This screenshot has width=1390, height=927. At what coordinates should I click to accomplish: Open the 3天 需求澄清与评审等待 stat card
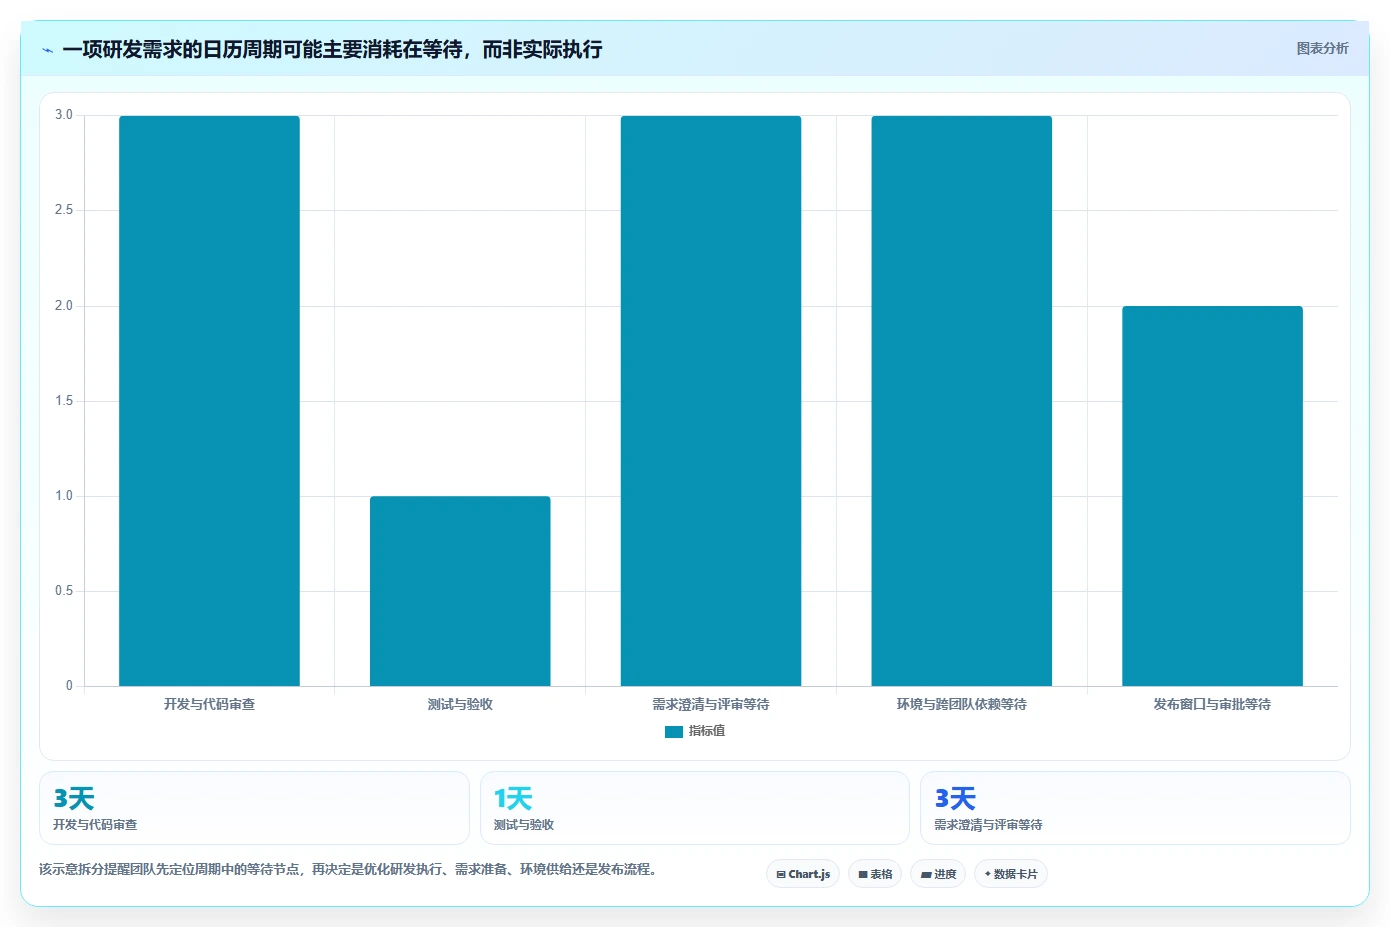[1135, 808]
